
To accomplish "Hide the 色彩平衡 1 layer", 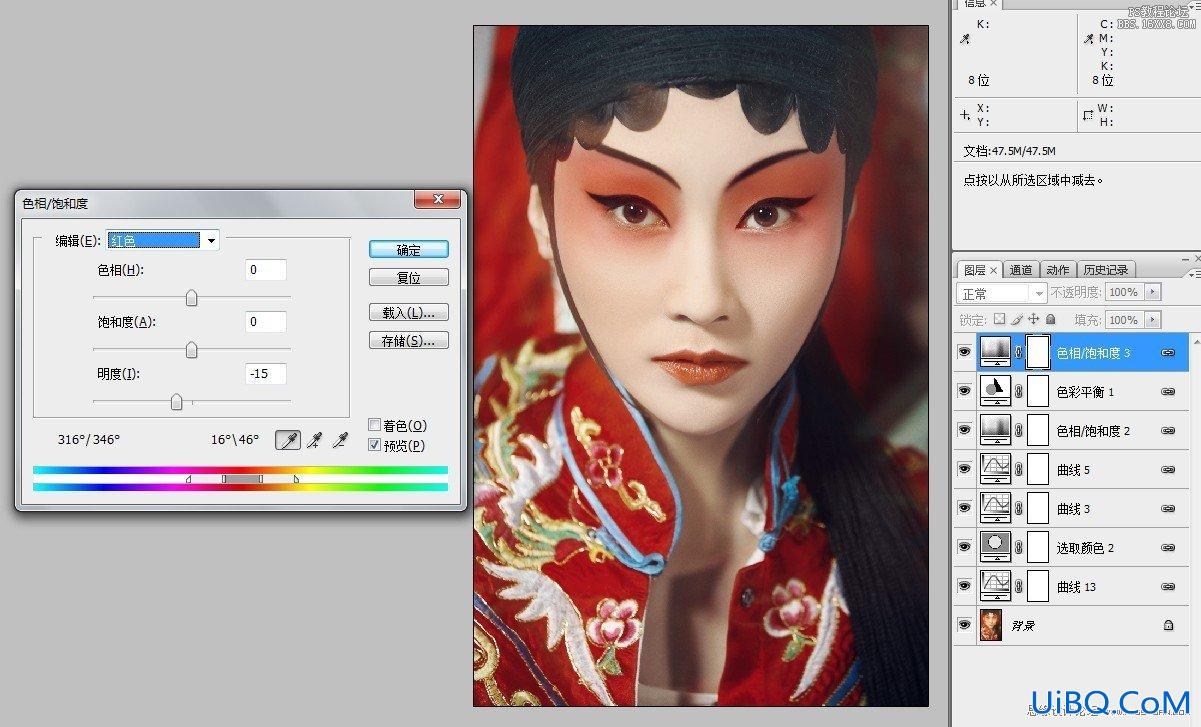I will pos(964,391).
